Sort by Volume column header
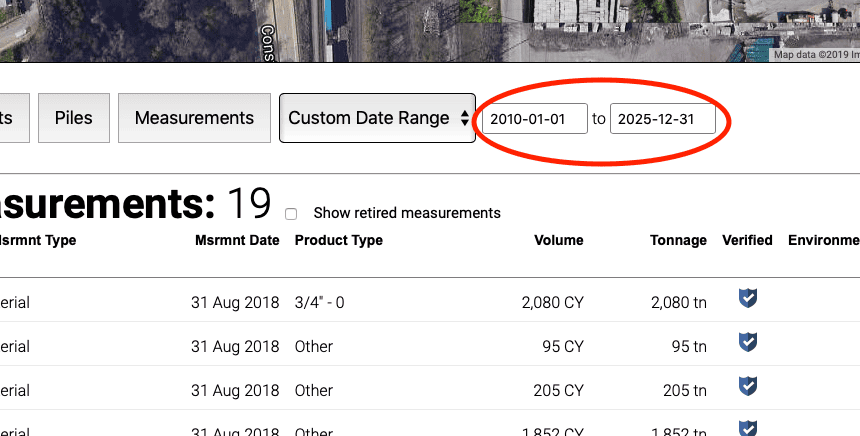Screen dimensions: 860x436 coord(558,240)
